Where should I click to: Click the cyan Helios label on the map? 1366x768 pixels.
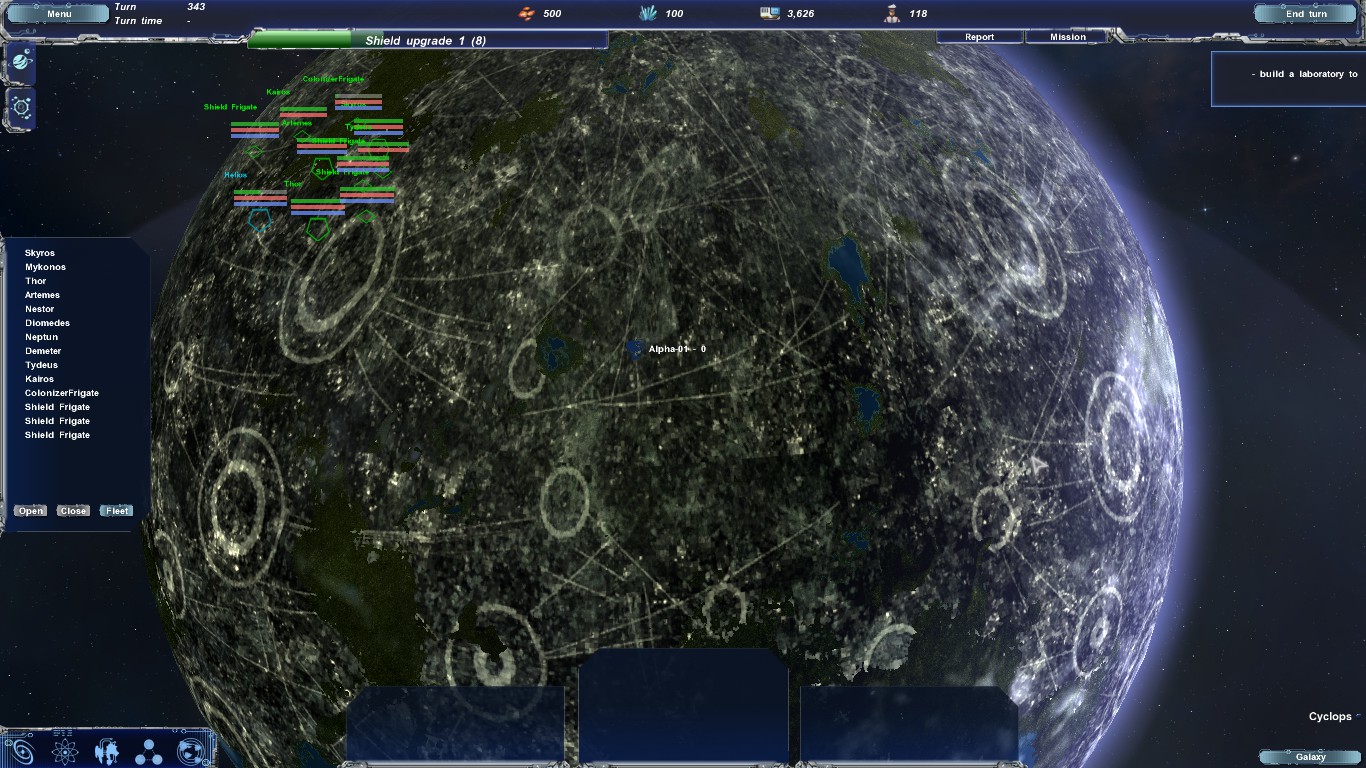point(236,175)
